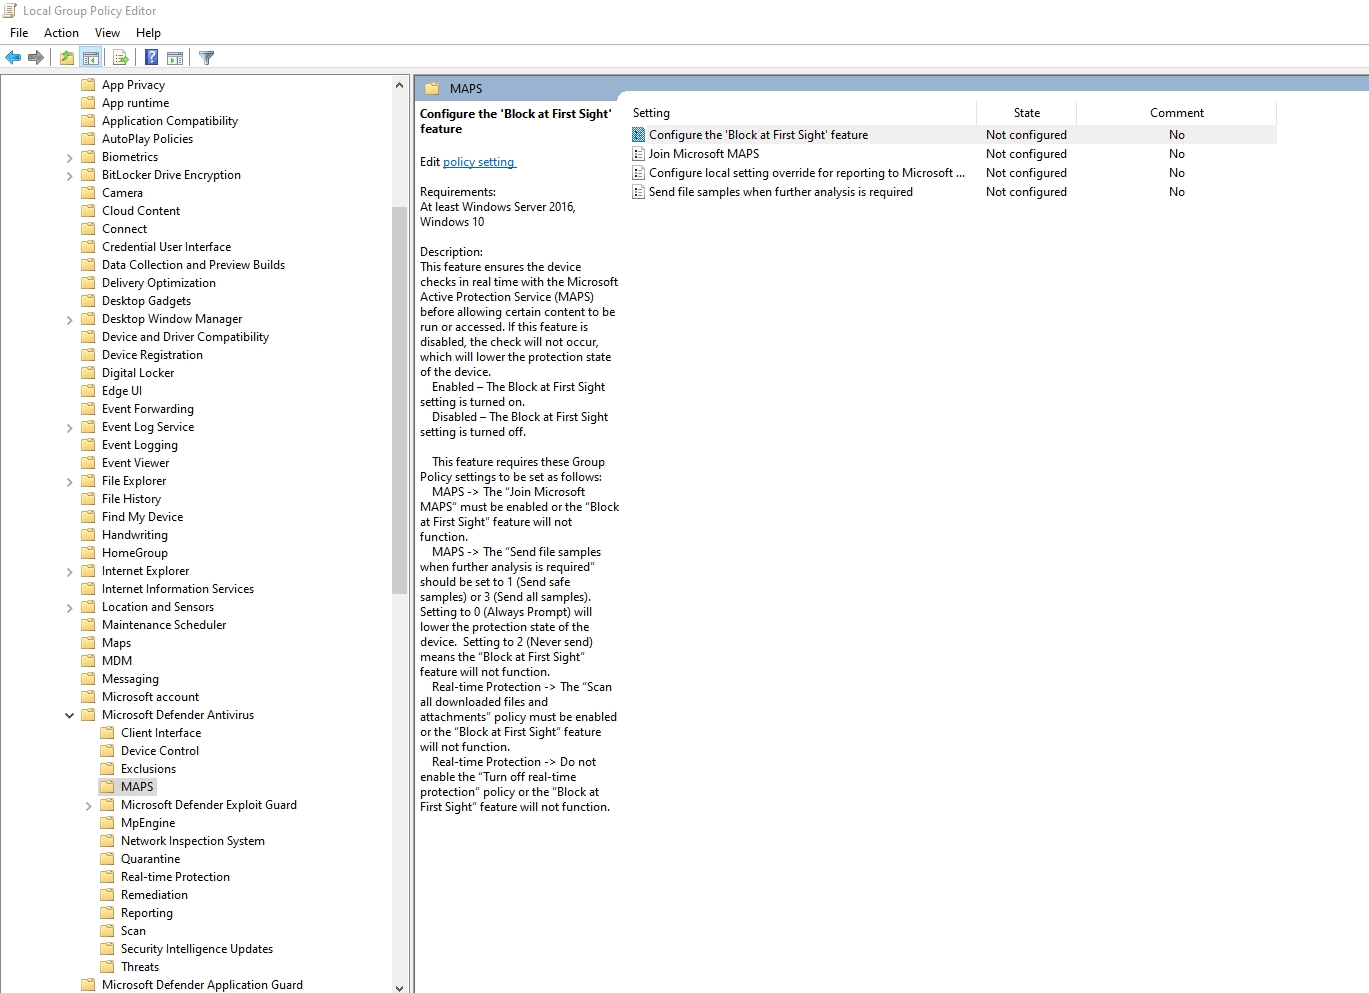Click the Filter toolbar icon
1369x993 pixels.
(206, 57)
